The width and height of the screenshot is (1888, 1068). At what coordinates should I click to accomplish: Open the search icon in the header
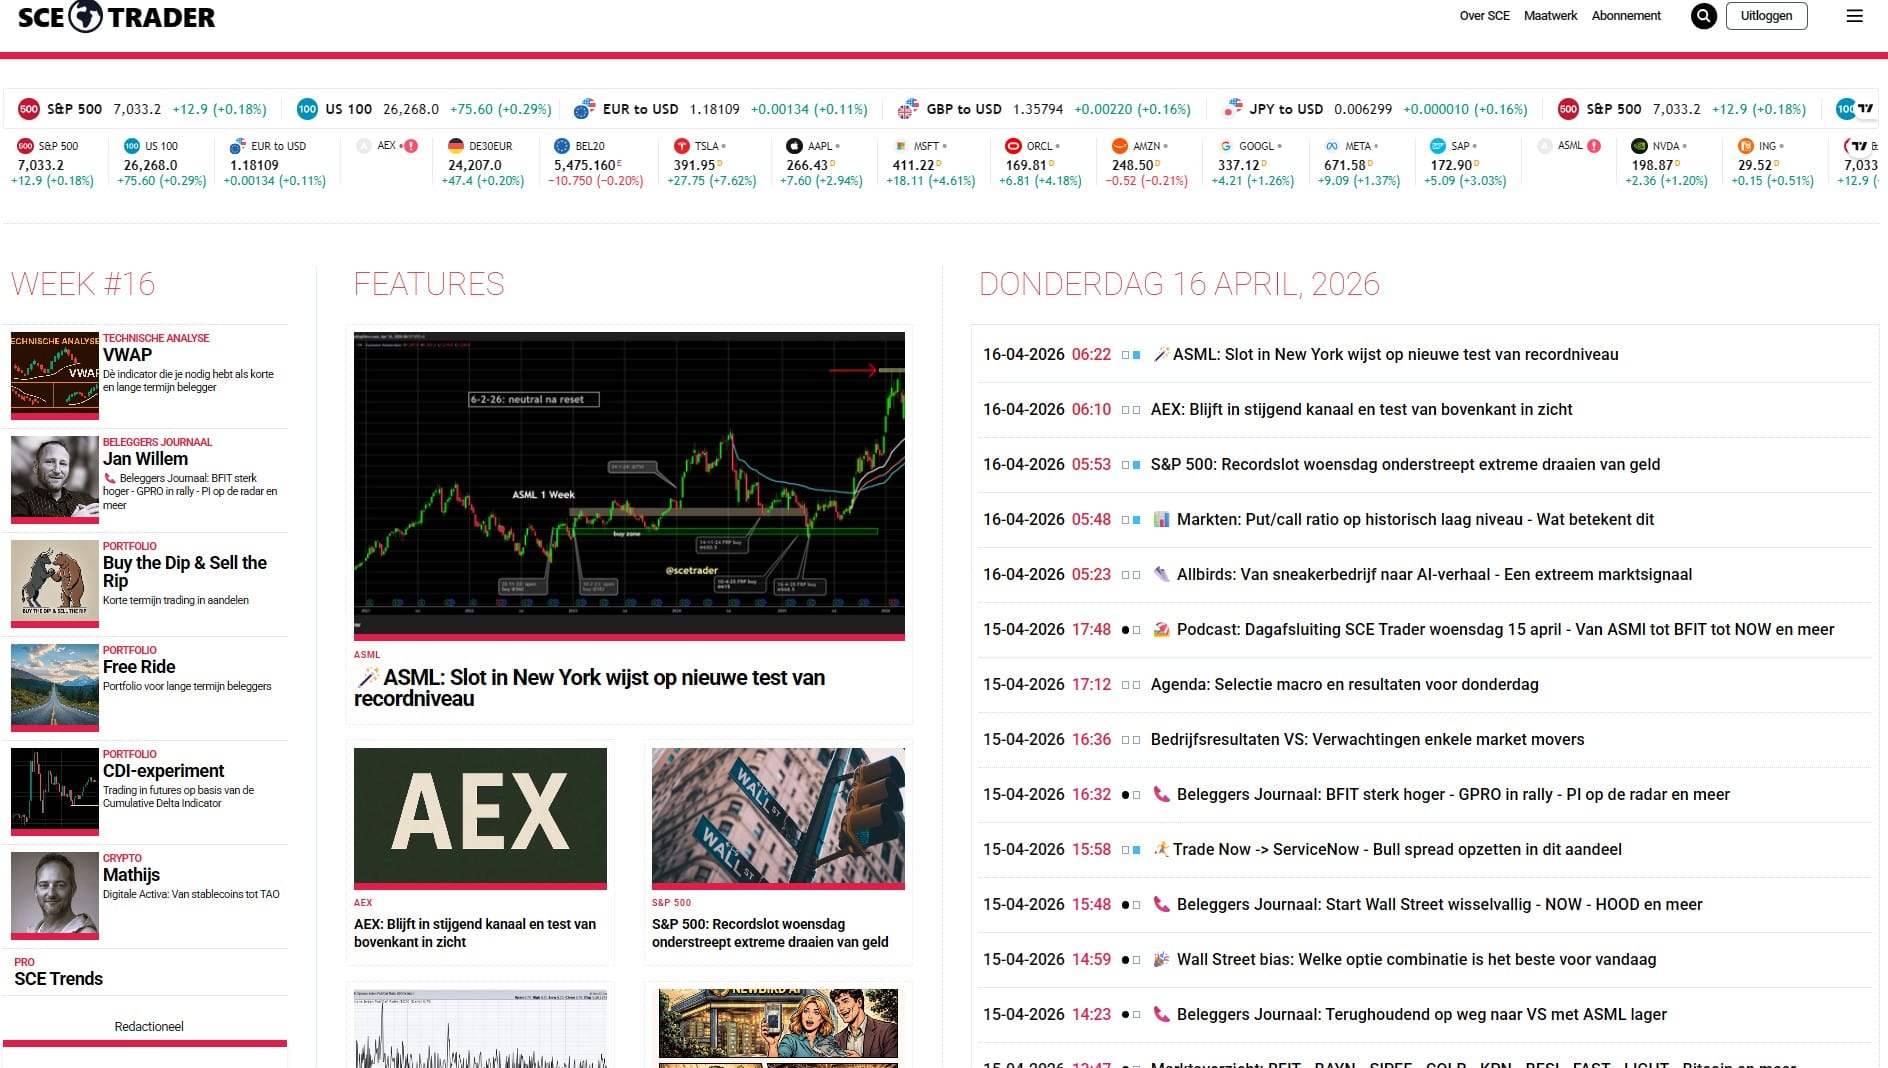[x=1703, y=16]
